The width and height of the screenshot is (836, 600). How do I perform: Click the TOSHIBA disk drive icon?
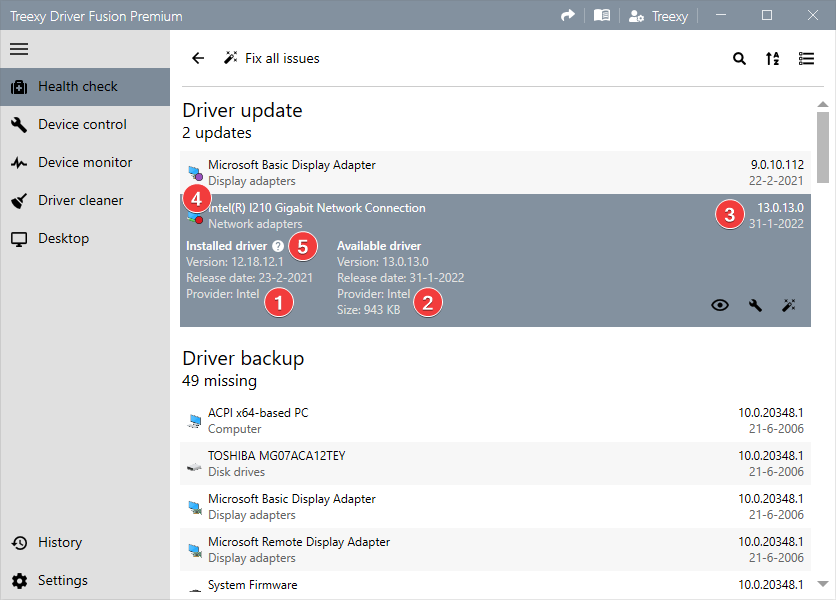195,467
